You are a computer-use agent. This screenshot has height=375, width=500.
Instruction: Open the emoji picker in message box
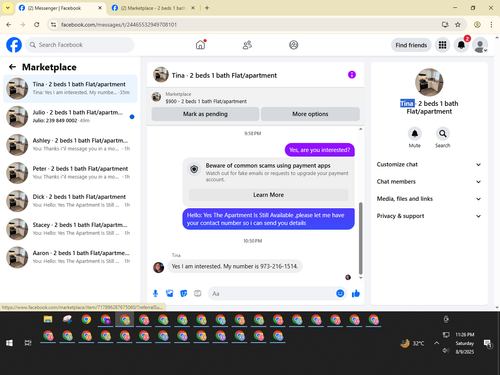pyautogui.click(x=340, y=293)
